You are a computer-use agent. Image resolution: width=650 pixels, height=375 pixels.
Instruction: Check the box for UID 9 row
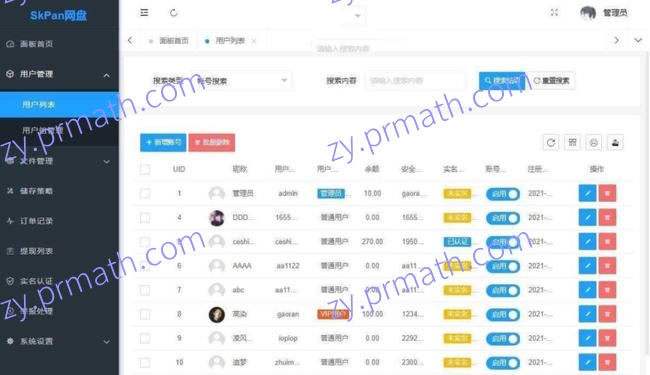coord(145,339)
